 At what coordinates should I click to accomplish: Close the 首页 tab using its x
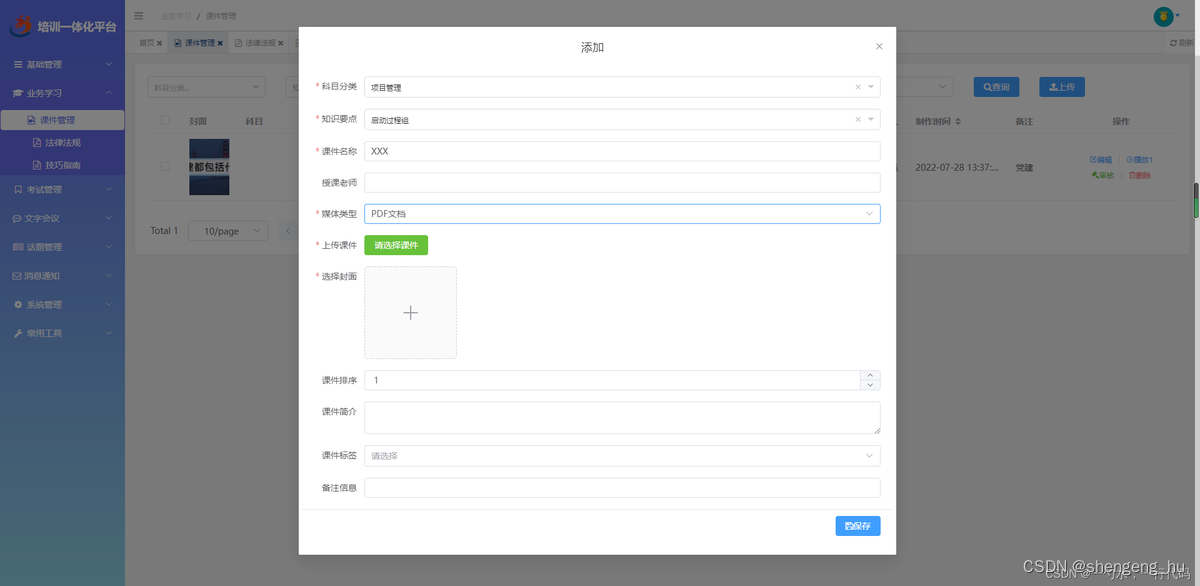159,44
